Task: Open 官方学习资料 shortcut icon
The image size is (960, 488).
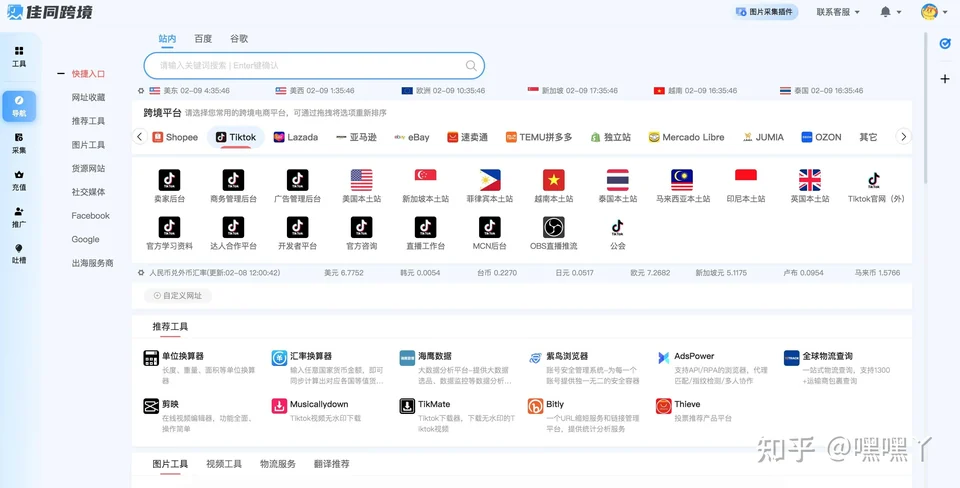Action: (x=170, y=227)
